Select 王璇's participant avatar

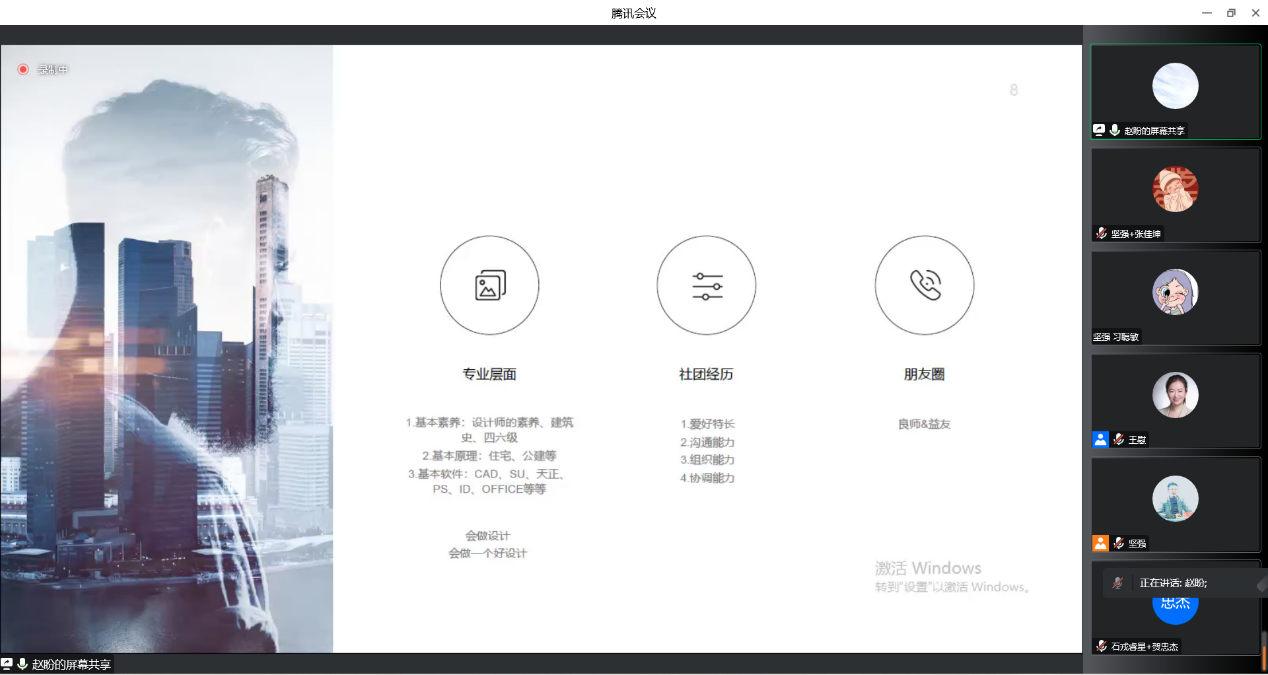click(1175, 395)
